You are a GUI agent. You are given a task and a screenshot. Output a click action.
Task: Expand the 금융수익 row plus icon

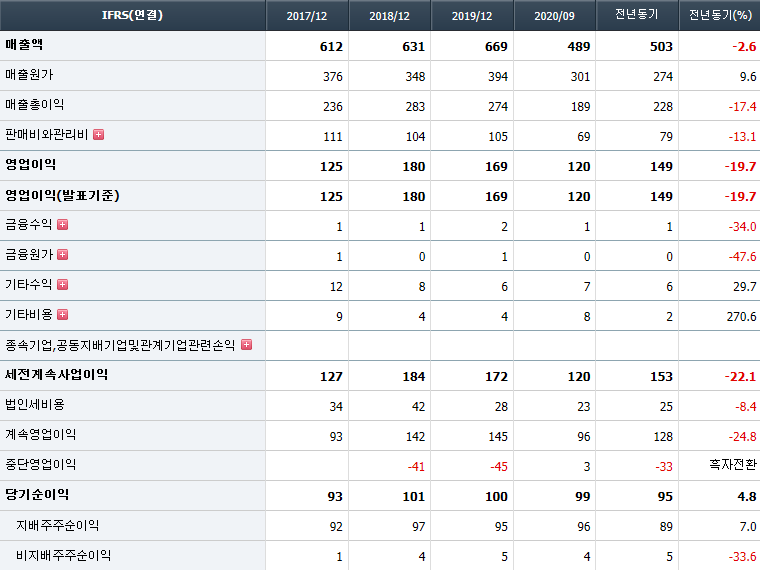(x=63, y=224)
